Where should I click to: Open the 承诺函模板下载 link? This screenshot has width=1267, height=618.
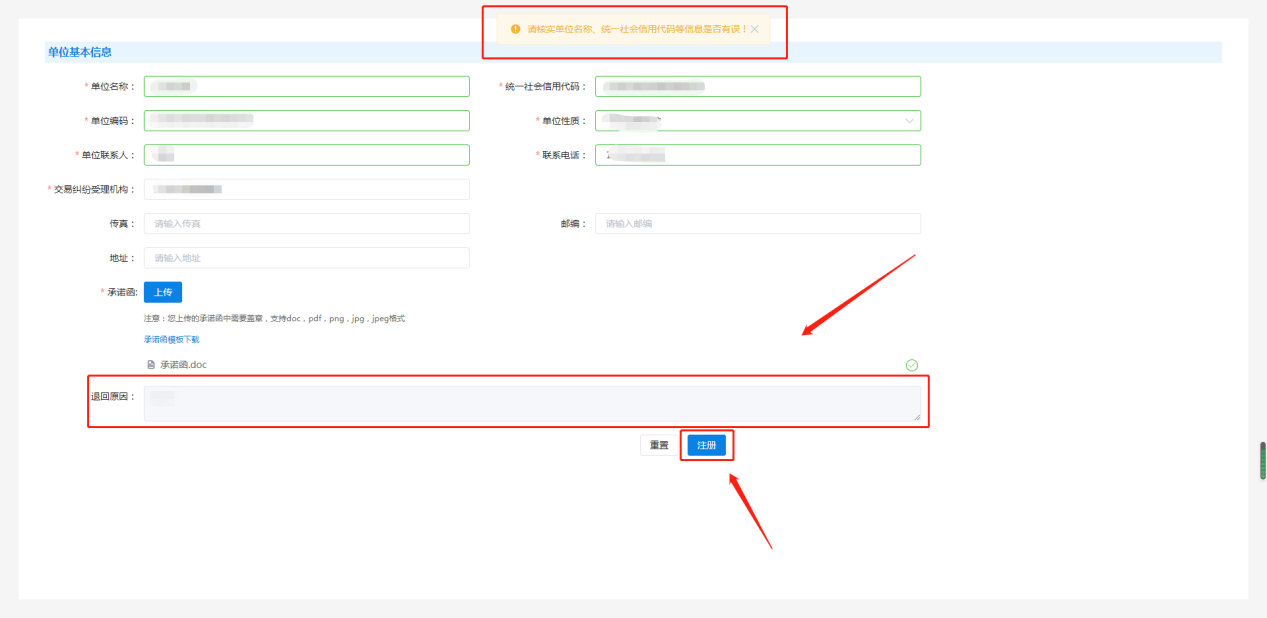171,340
